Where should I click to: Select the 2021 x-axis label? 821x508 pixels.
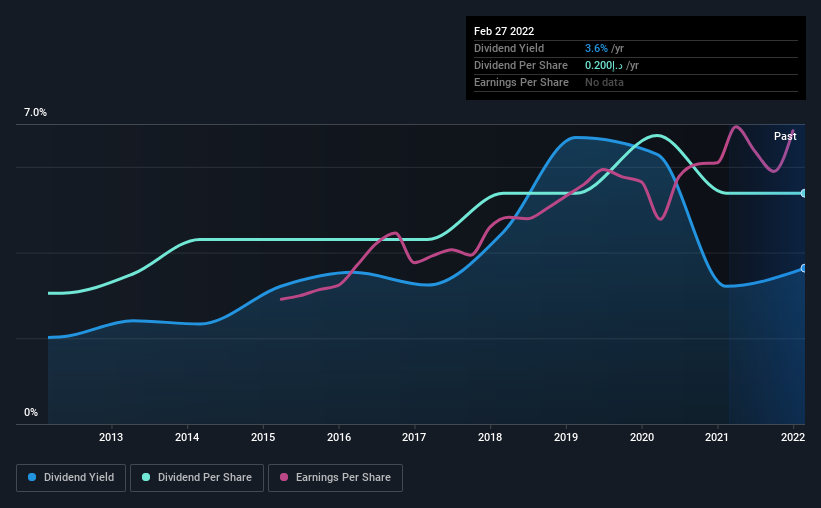pyautogui.click(x=716, y=437)
